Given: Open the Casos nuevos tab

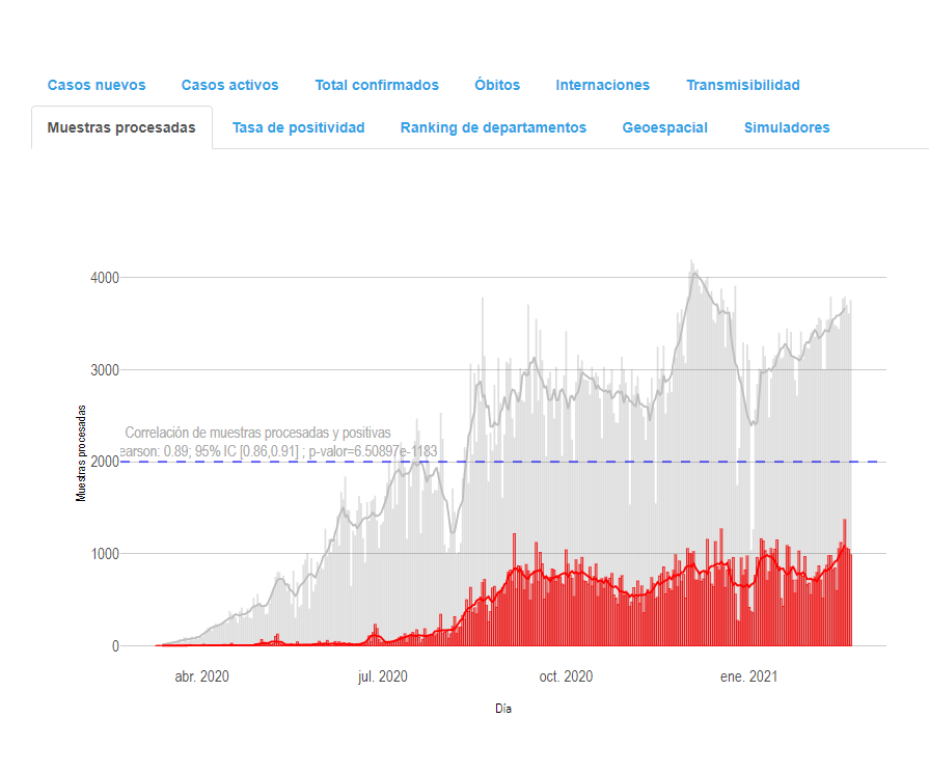Looking at the screenshot, I should click(x=96, y=85).
